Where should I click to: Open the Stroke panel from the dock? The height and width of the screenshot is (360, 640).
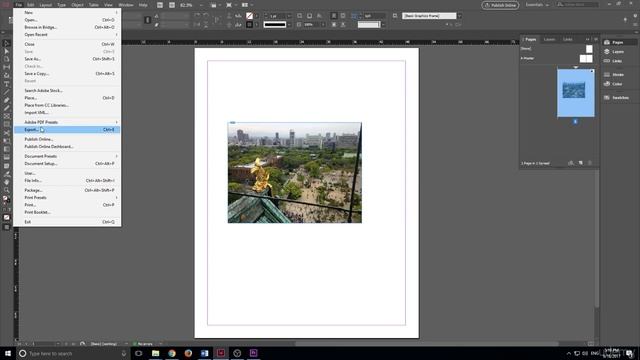[x=618, y=75]
